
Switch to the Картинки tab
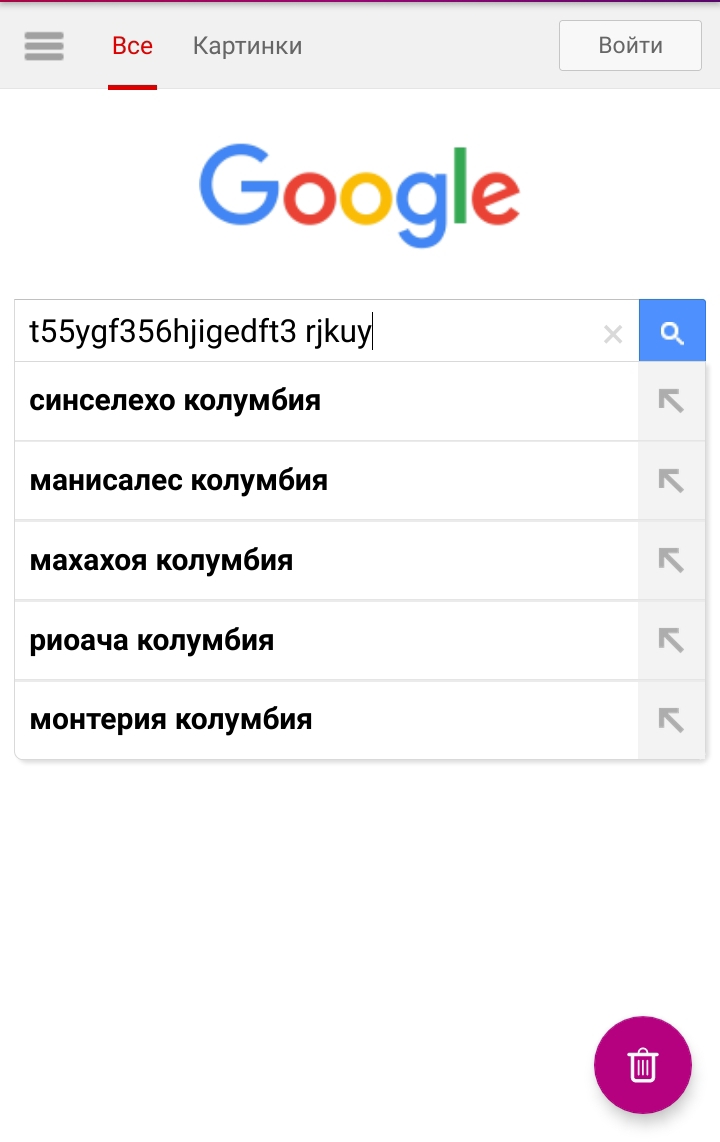pos(248,46)
